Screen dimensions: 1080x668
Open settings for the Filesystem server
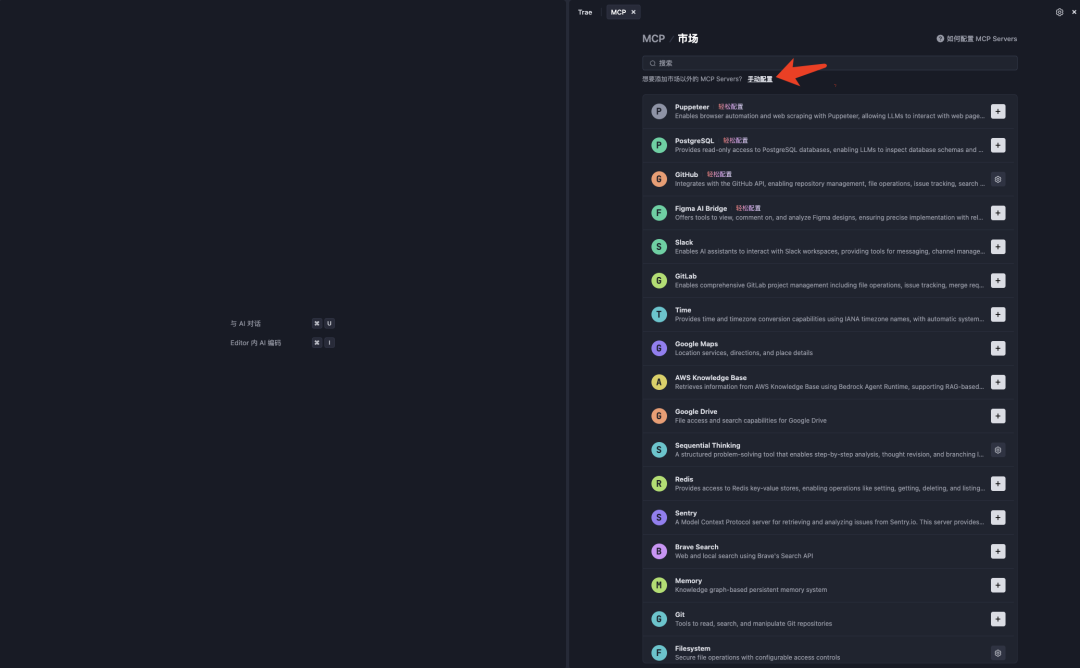click(x=997, y=652)
